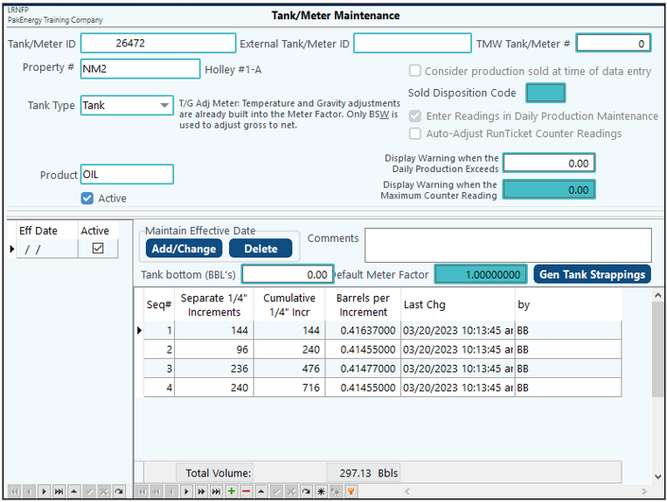Click edit triangle in strapping grid navigator

tap(261, 491)
